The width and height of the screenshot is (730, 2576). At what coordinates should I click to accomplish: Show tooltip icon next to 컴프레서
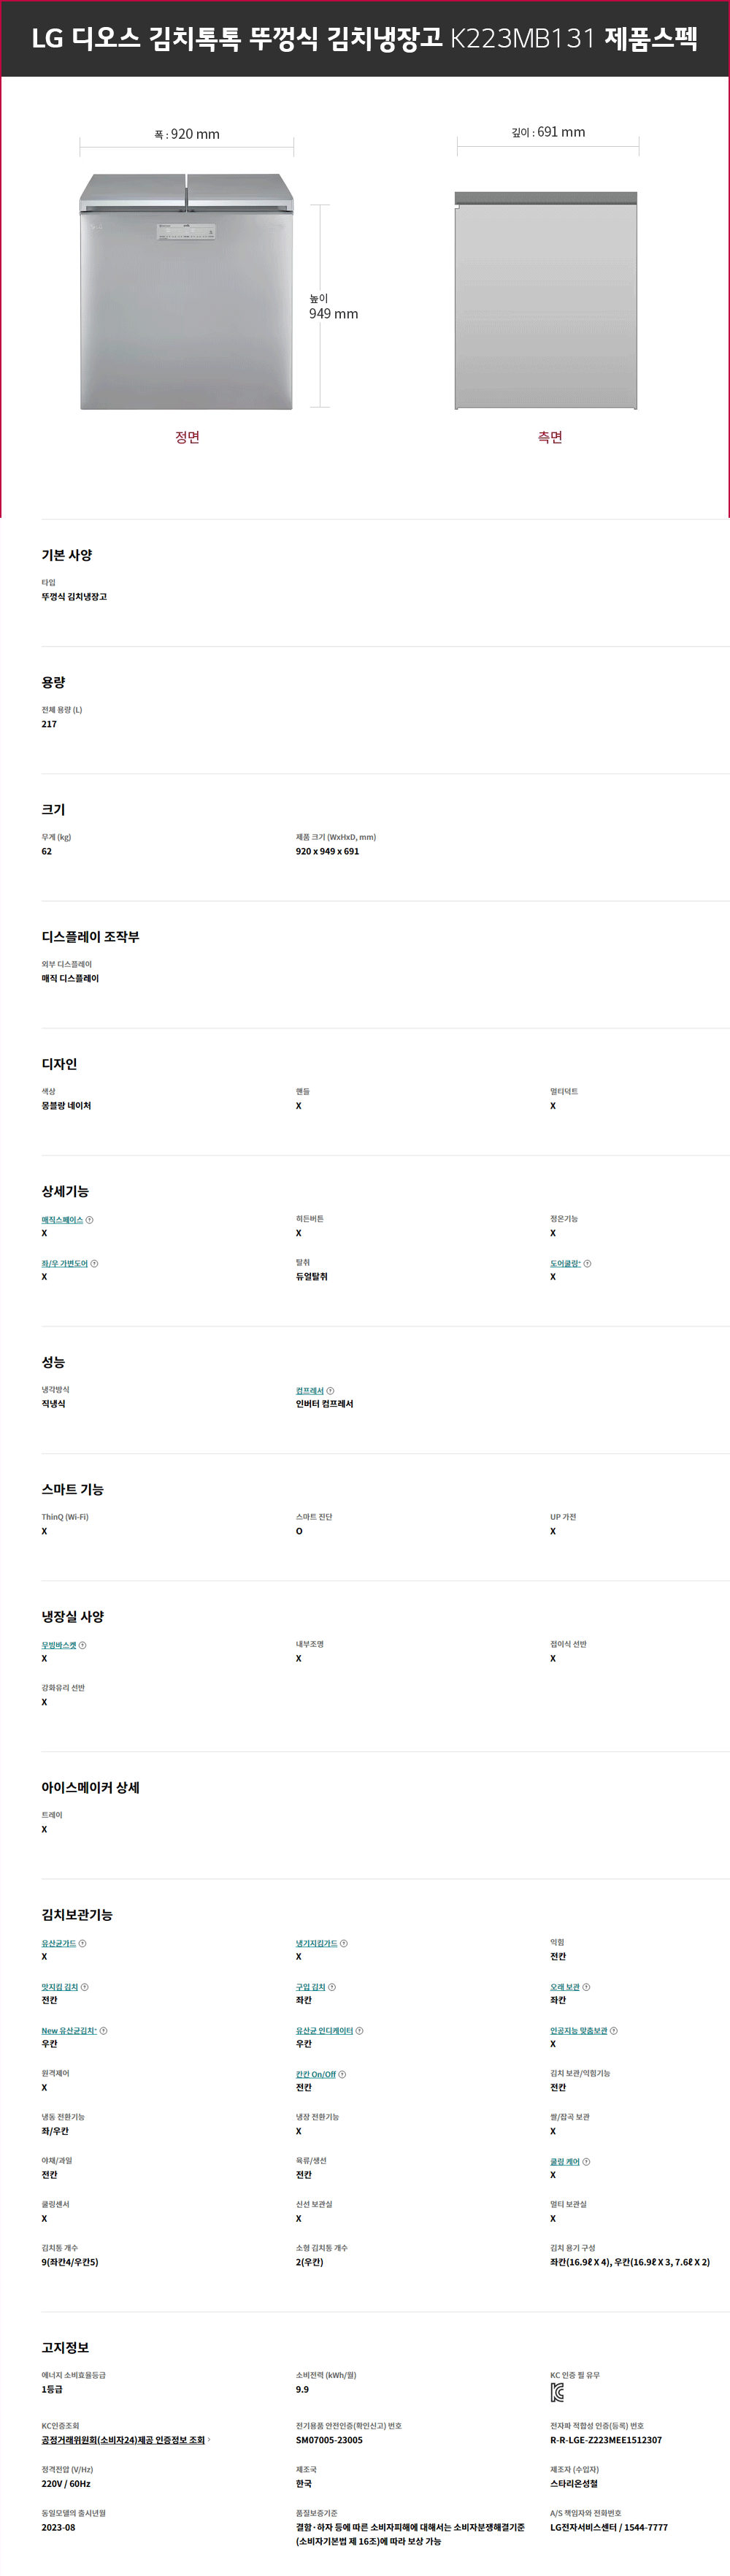[x=330, y=1391]
